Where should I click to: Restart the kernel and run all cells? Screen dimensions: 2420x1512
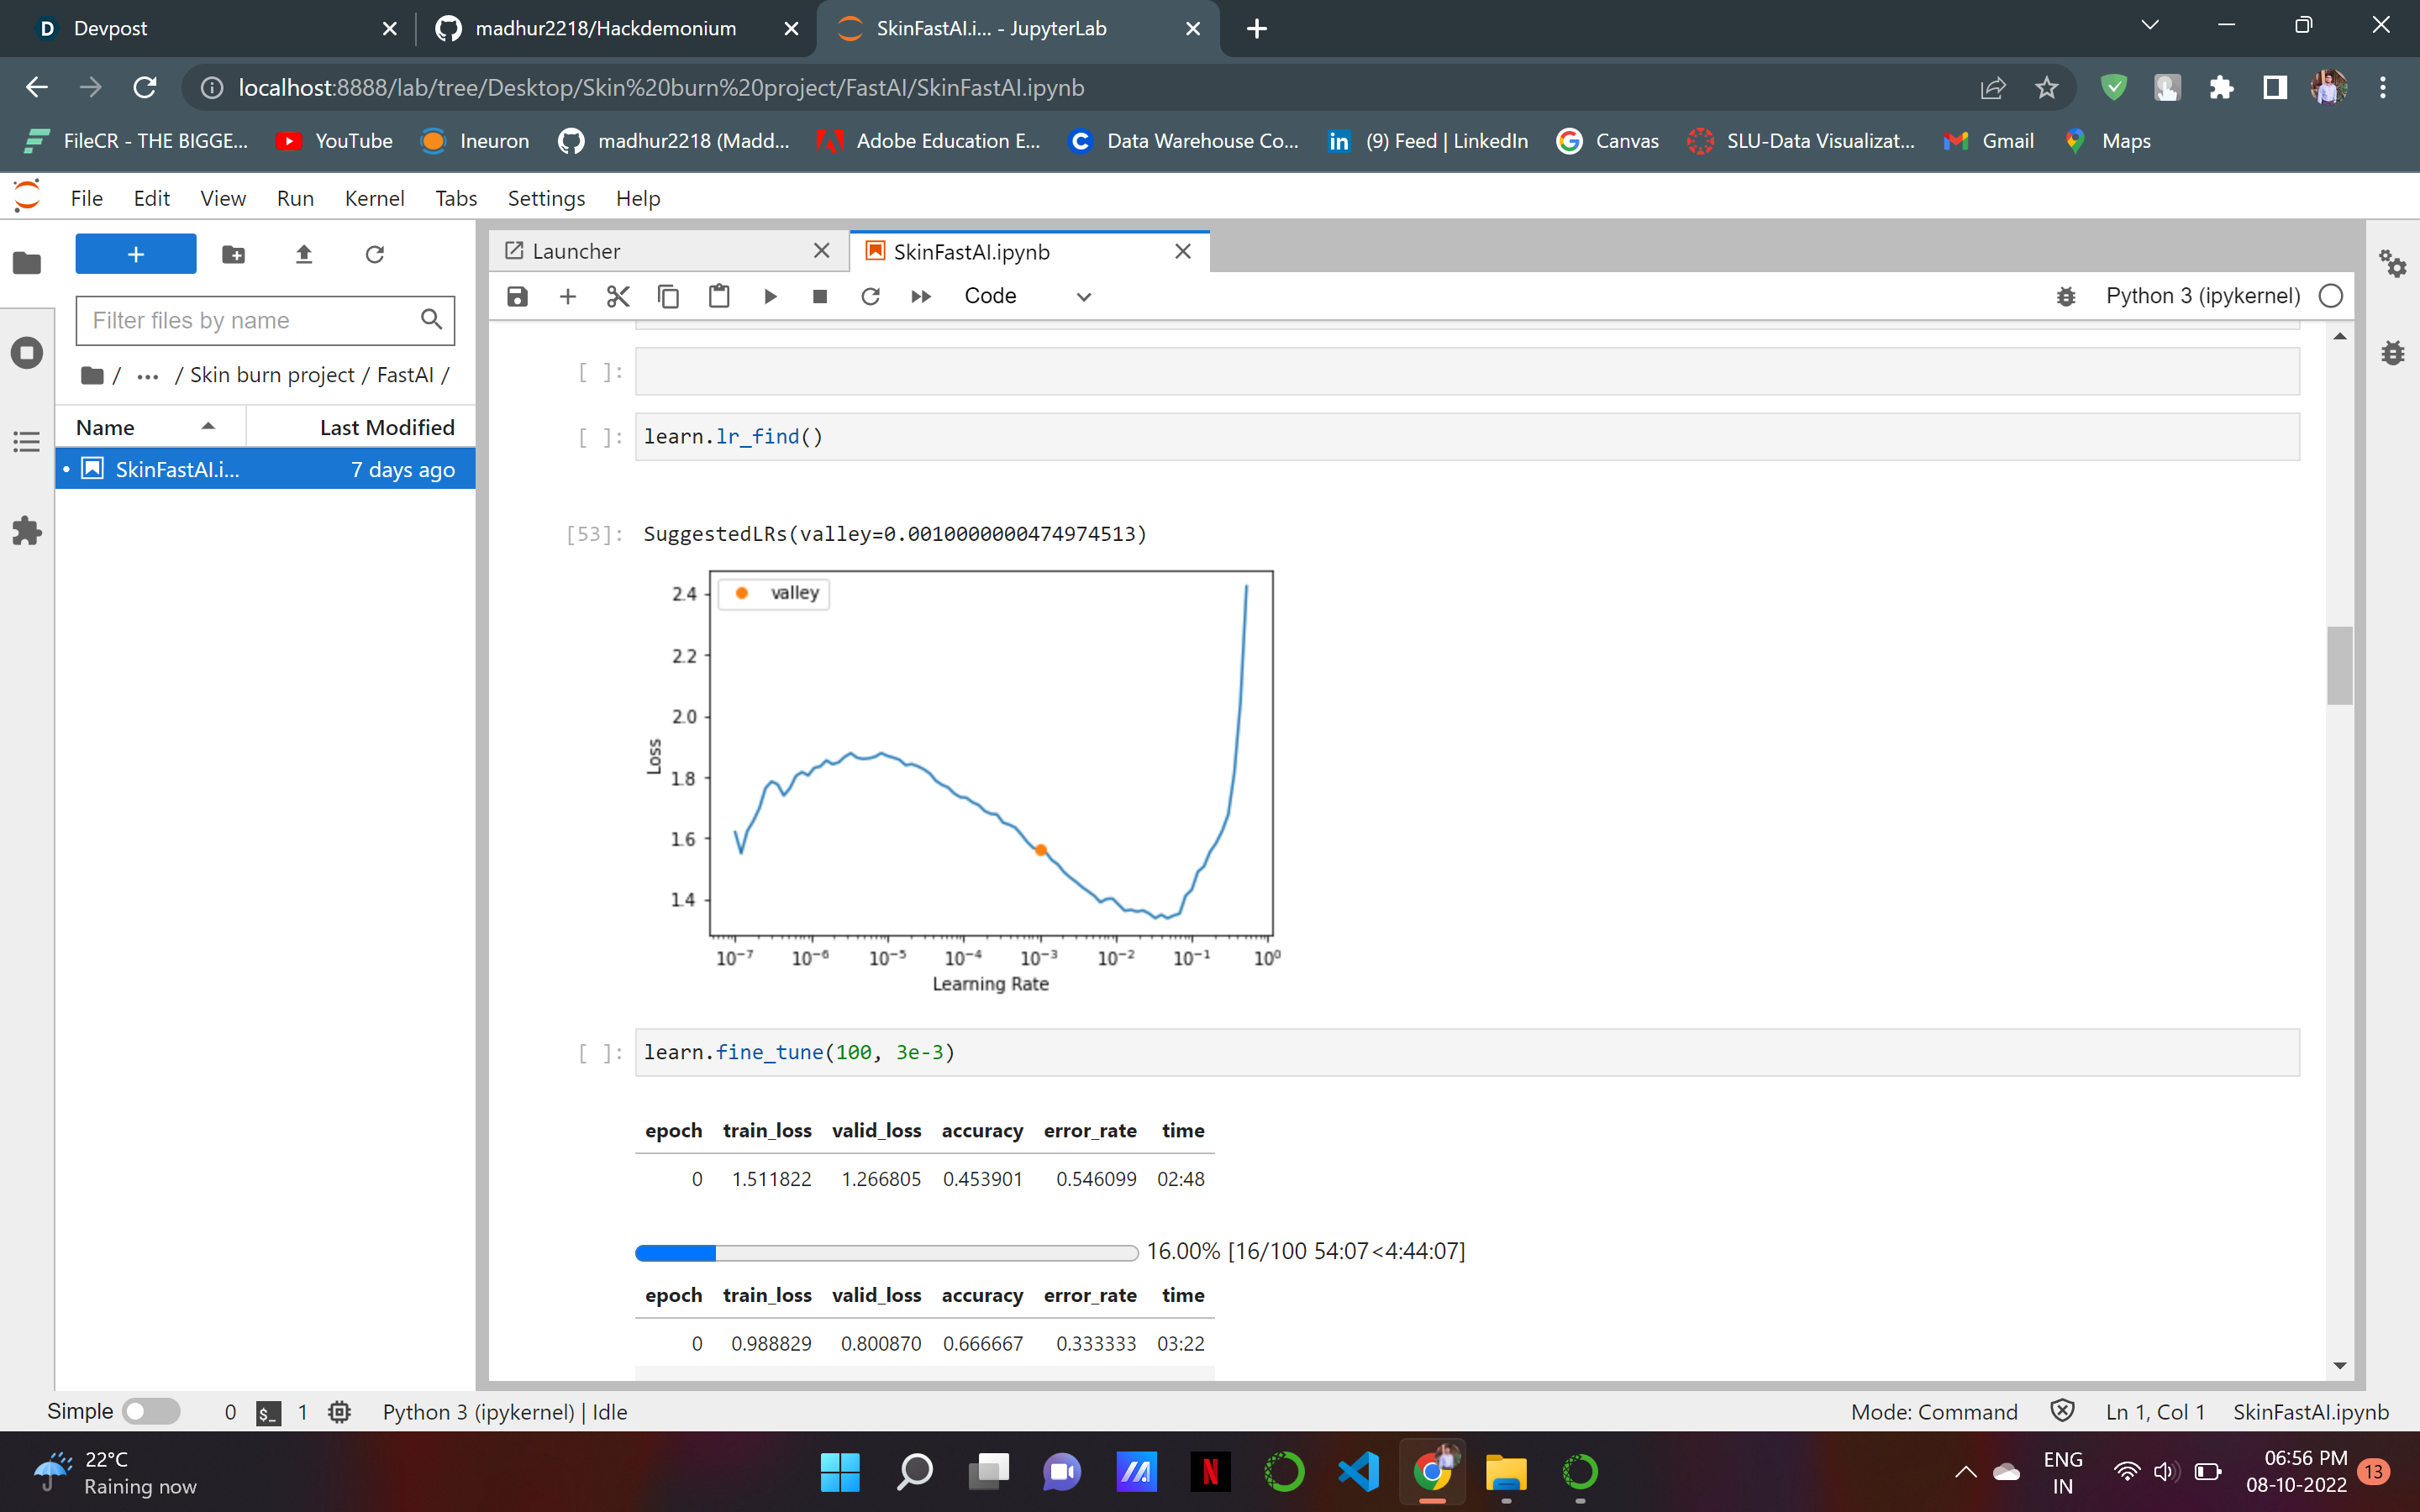point(921,296)
